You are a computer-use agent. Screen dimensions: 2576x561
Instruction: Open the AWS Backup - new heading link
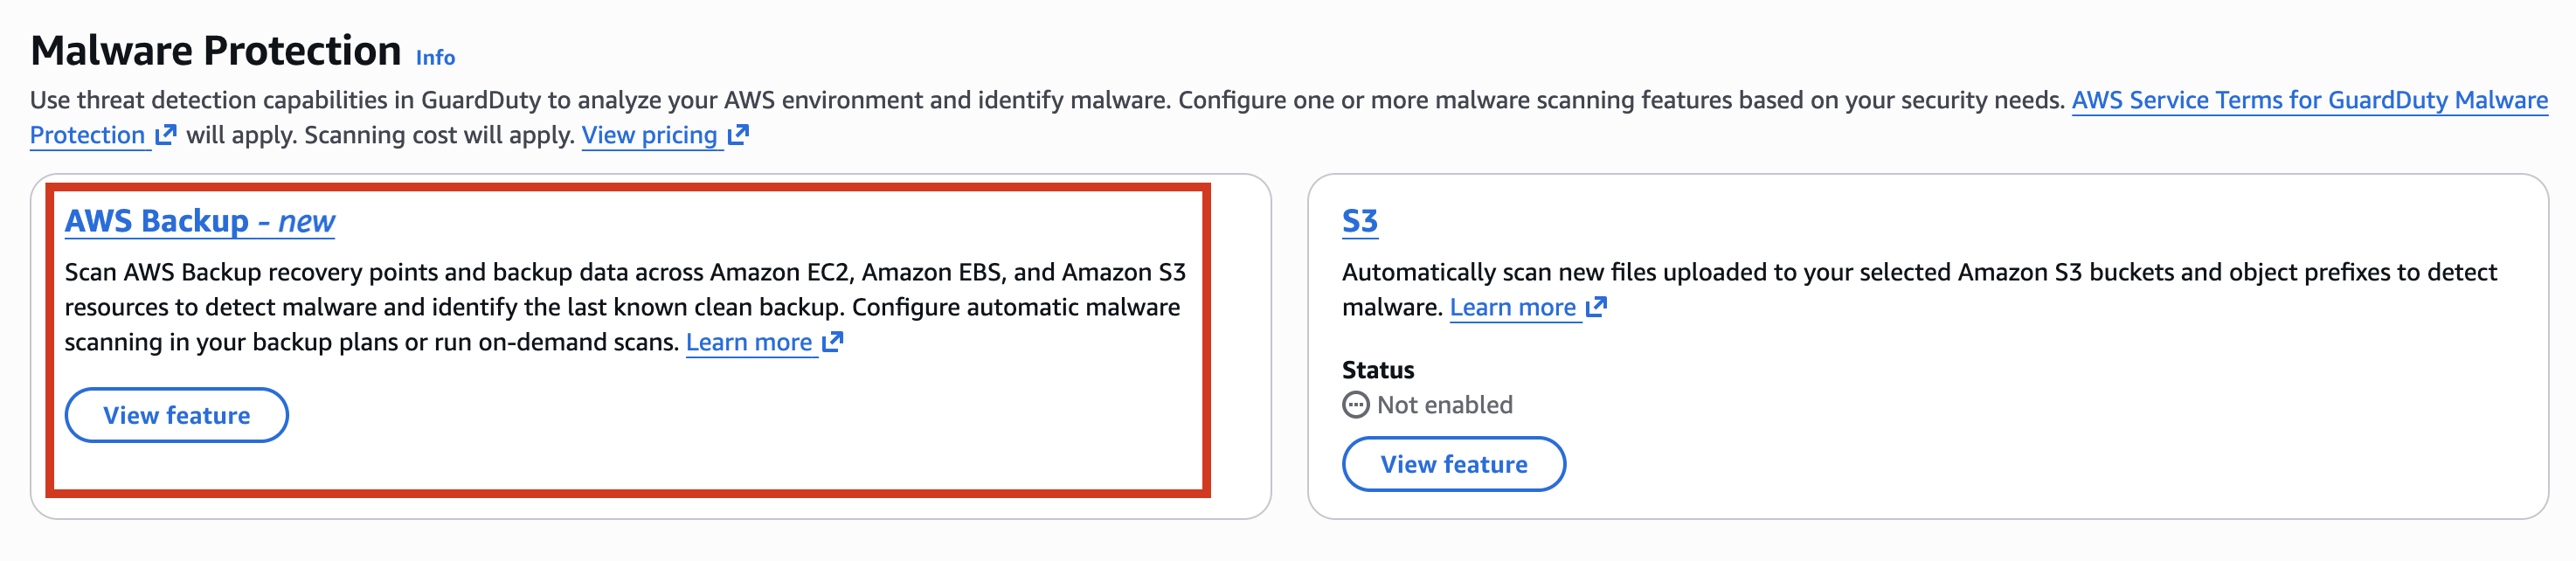(199, 221)
